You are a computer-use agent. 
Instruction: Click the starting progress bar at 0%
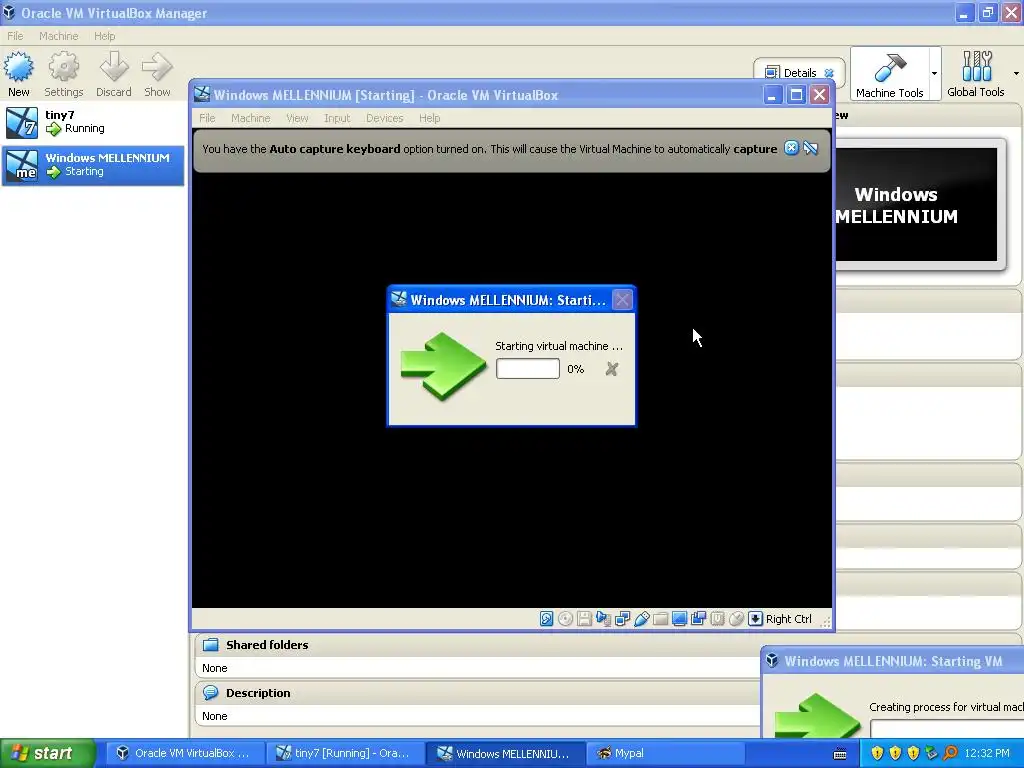[528, 369]
